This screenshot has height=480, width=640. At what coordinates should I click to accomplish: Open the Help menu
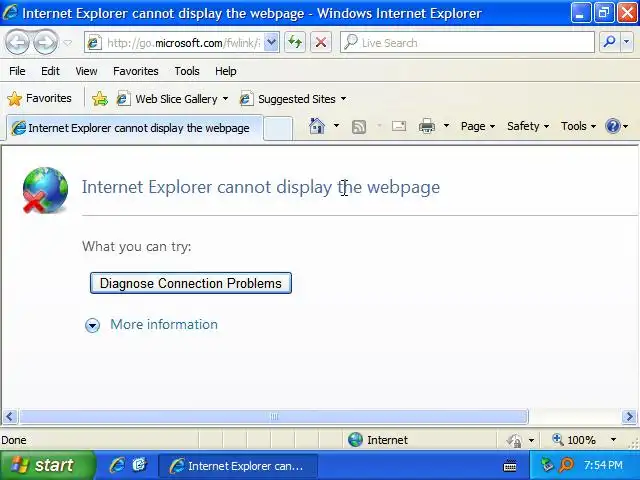(x=226, y=71)
